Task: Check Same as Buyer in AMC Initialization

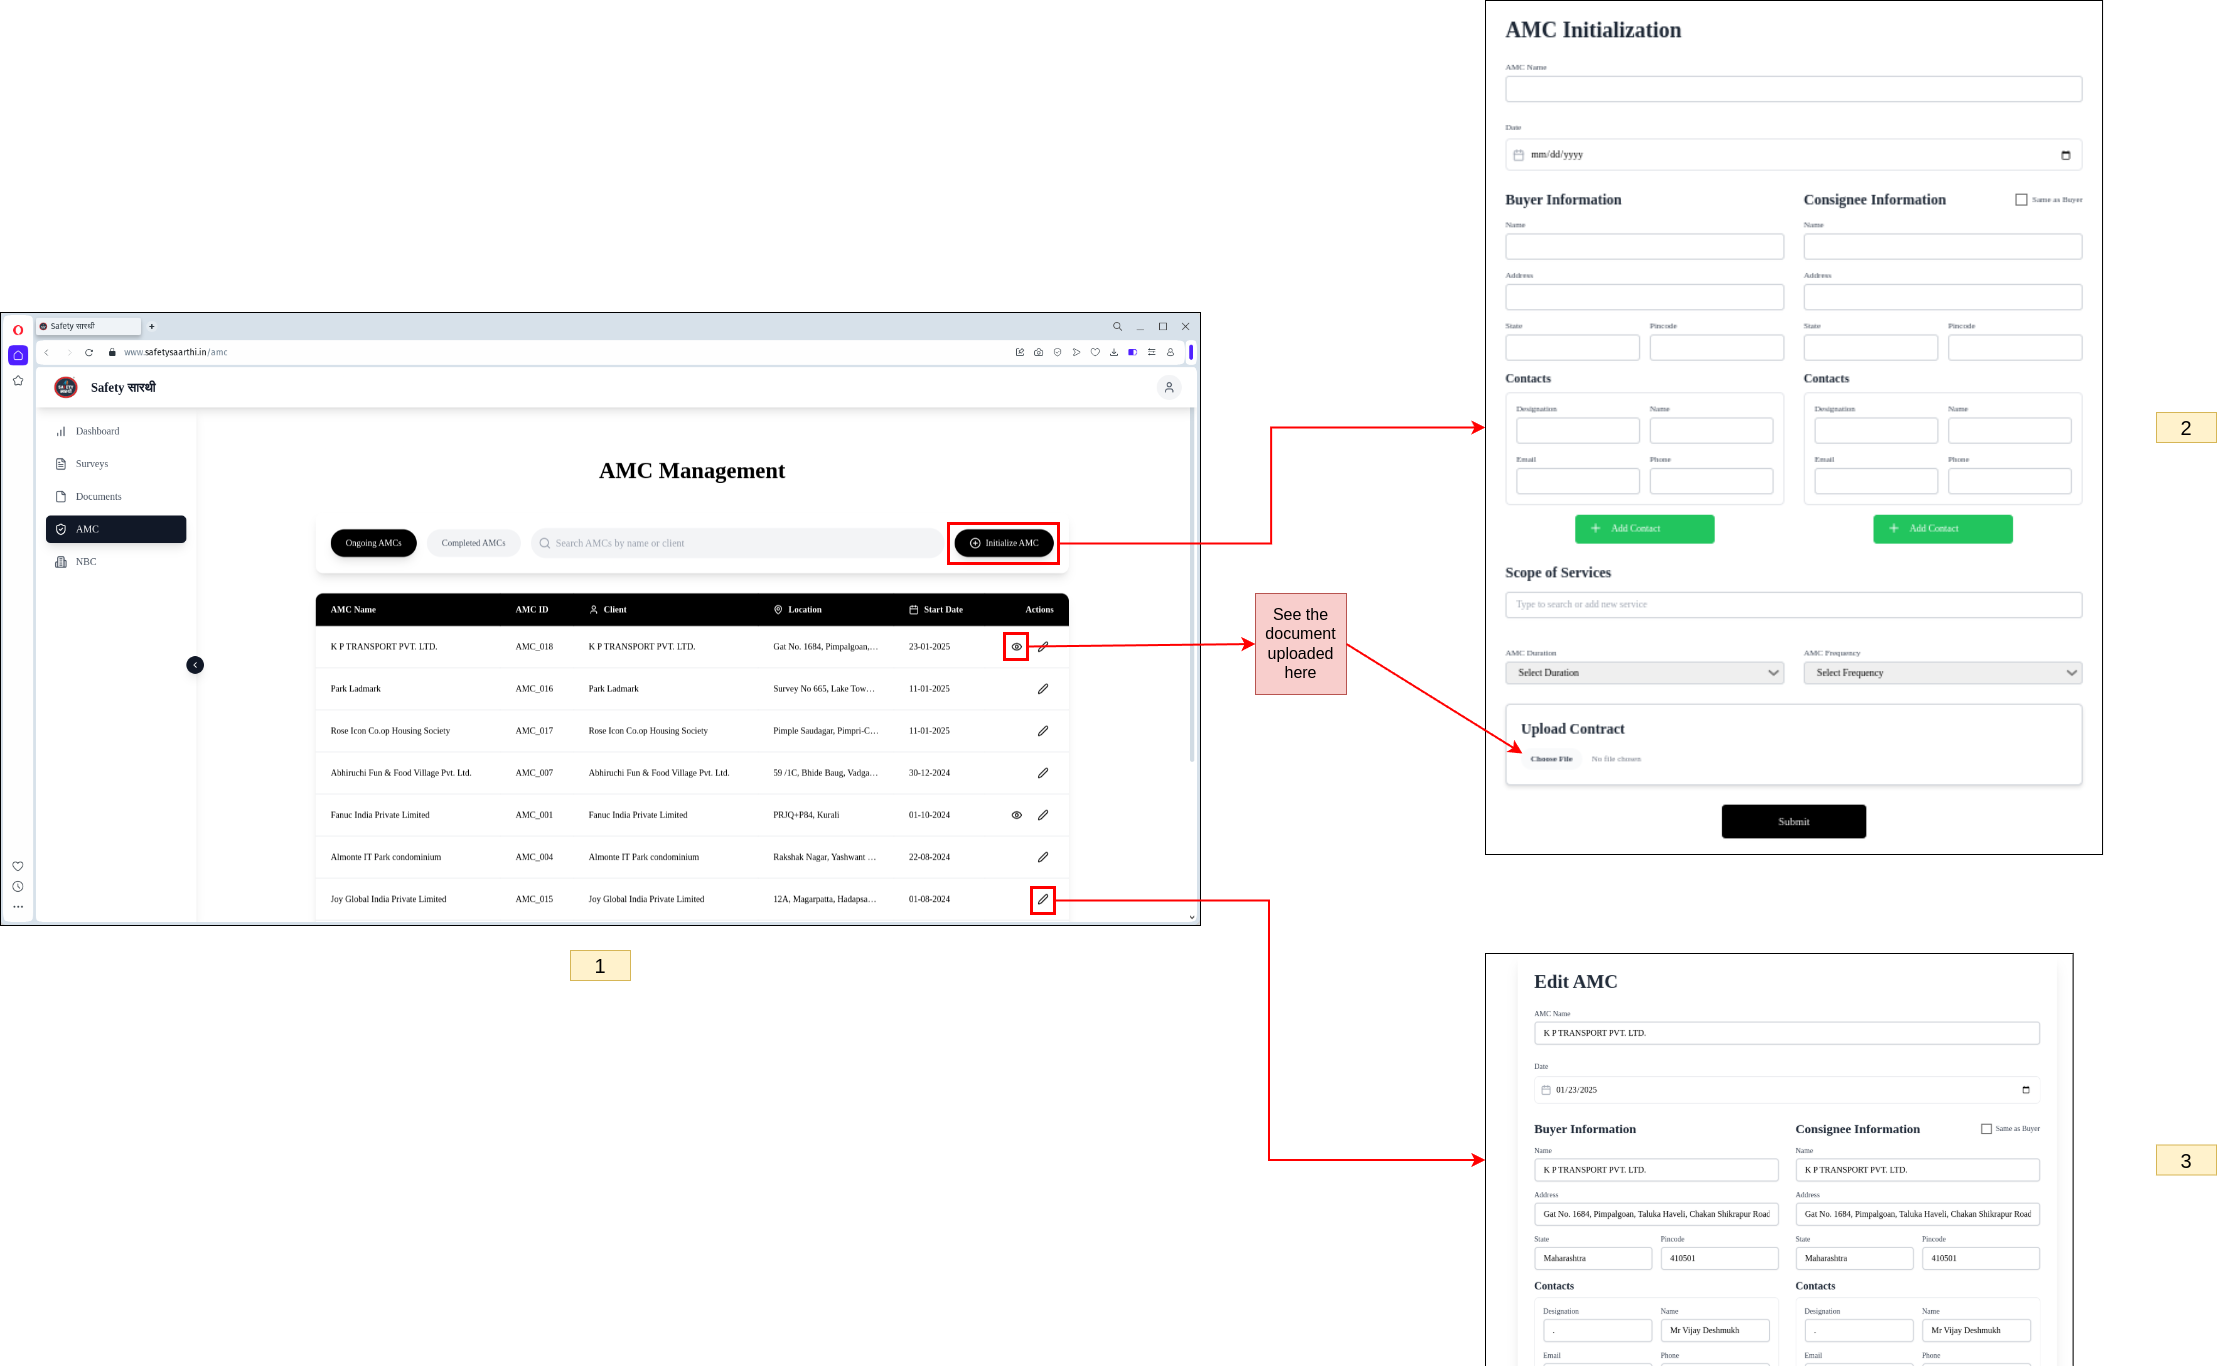Action: (2021, 200)
